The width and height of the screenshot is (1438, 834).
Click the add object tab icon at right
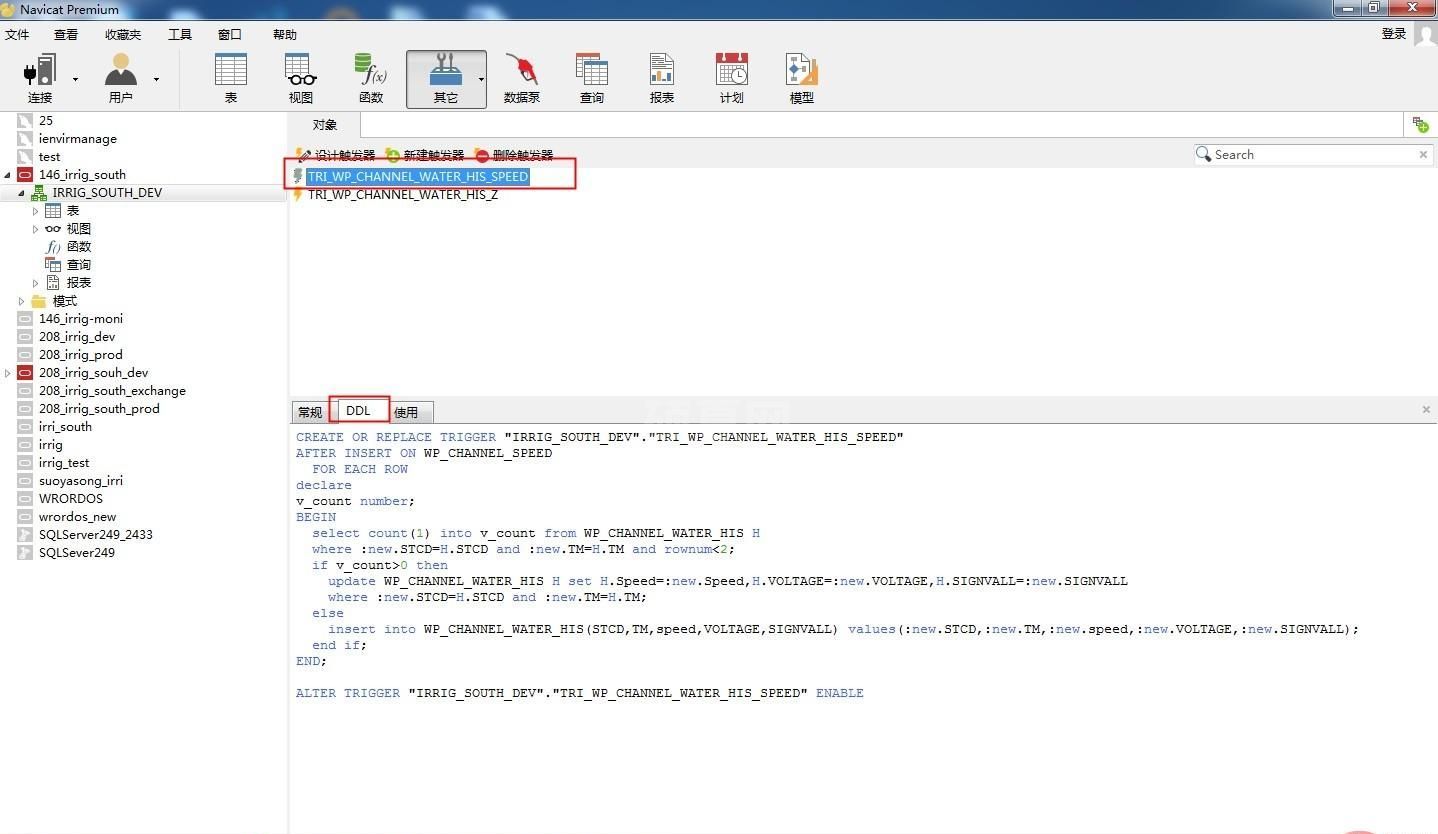1420,124
